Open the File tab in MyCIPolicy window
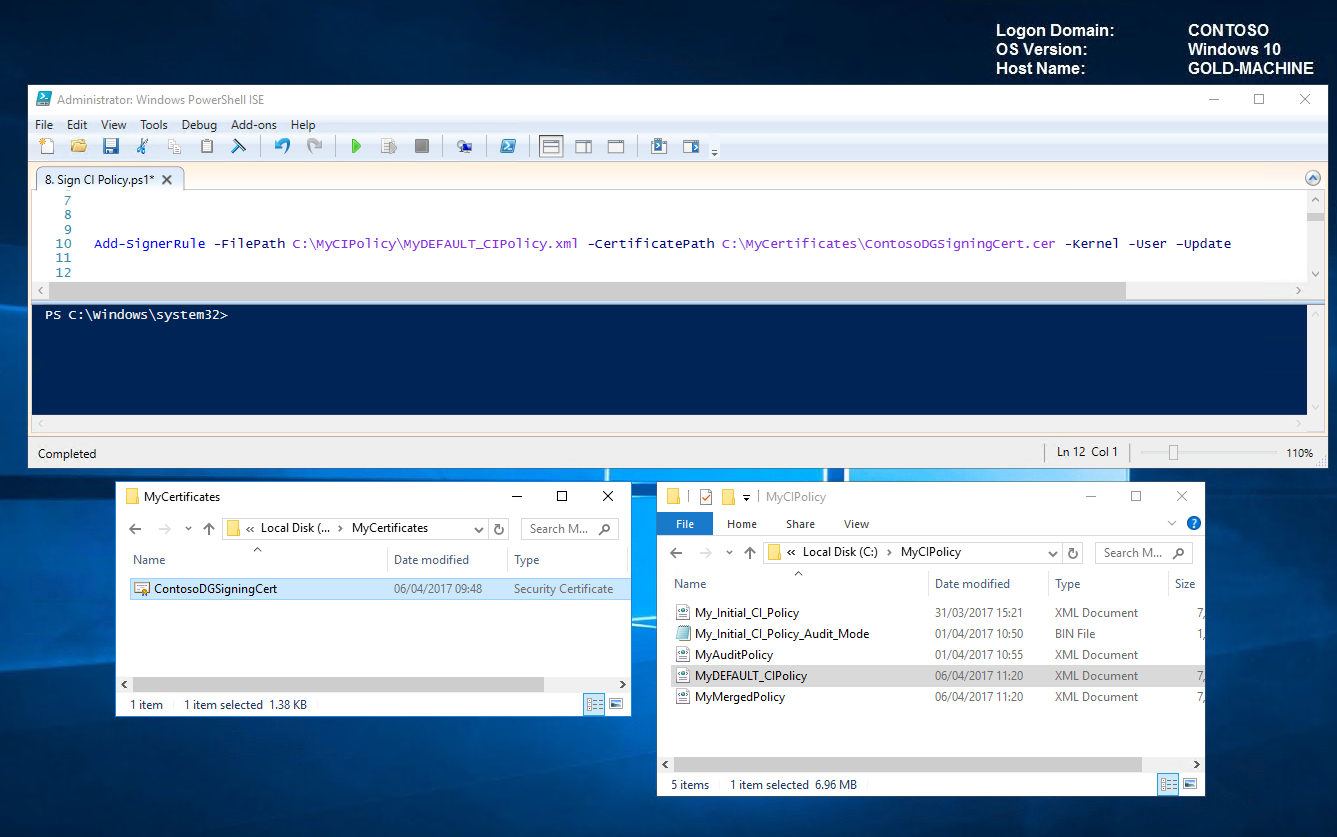 [685, 524]
